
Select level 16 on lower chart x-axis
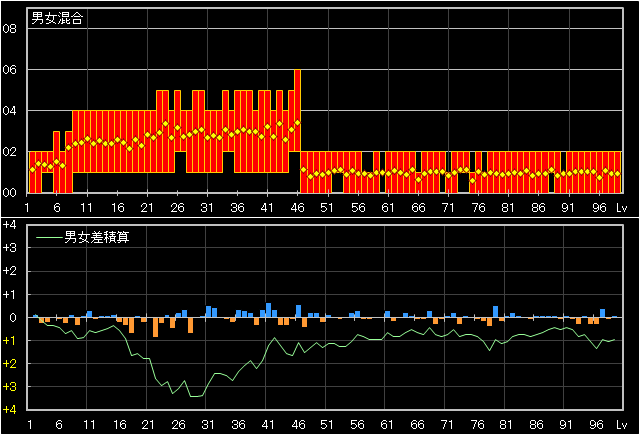119,425
